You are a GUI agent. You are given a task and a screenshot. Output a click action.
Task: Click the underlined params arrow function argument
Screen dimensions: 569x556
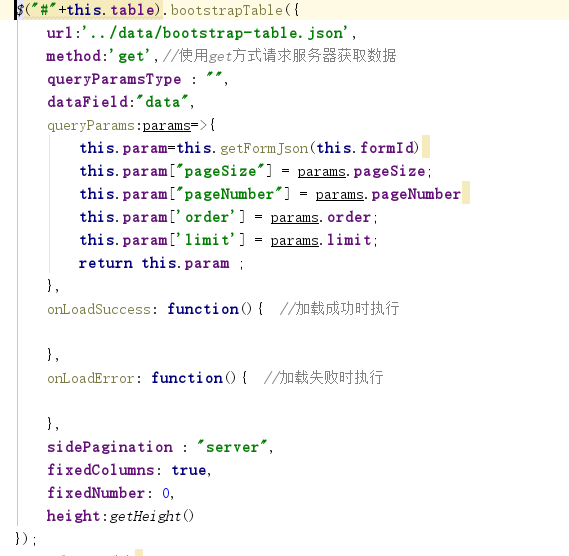pyautogui.click(x=167, y=126)
